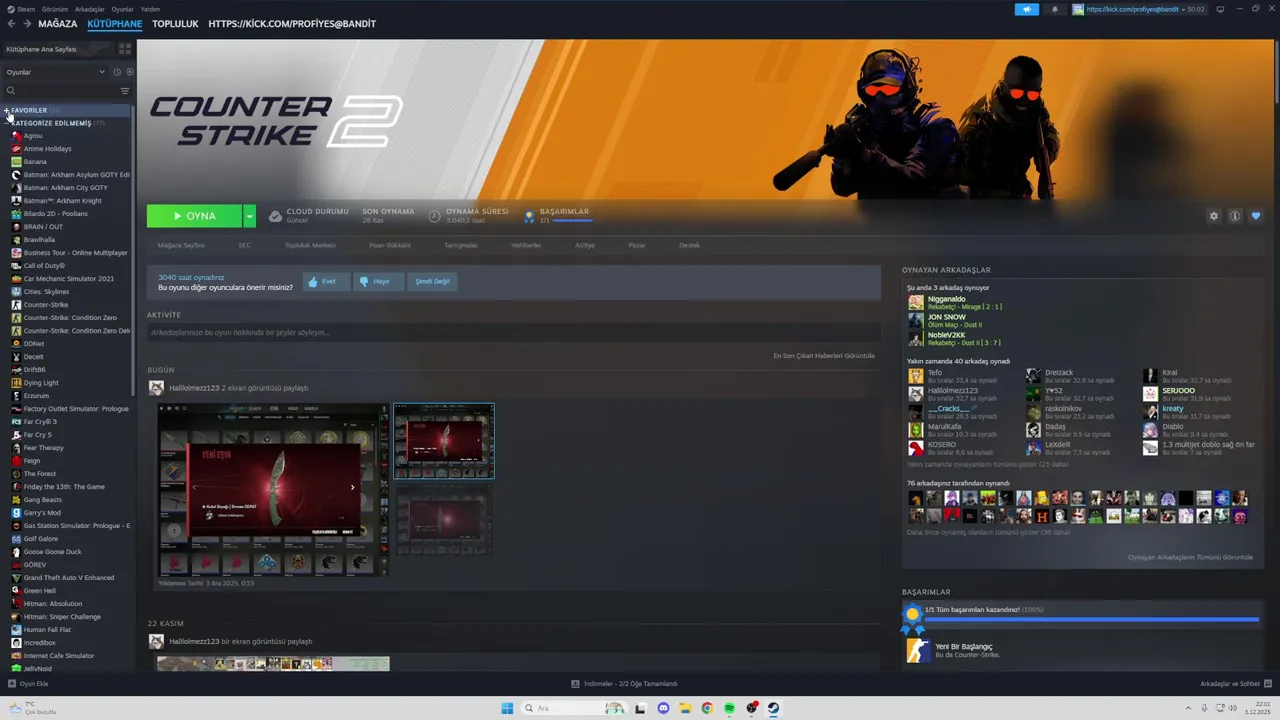
Task: Open the play button dropdown arrow
Action: 249,216
